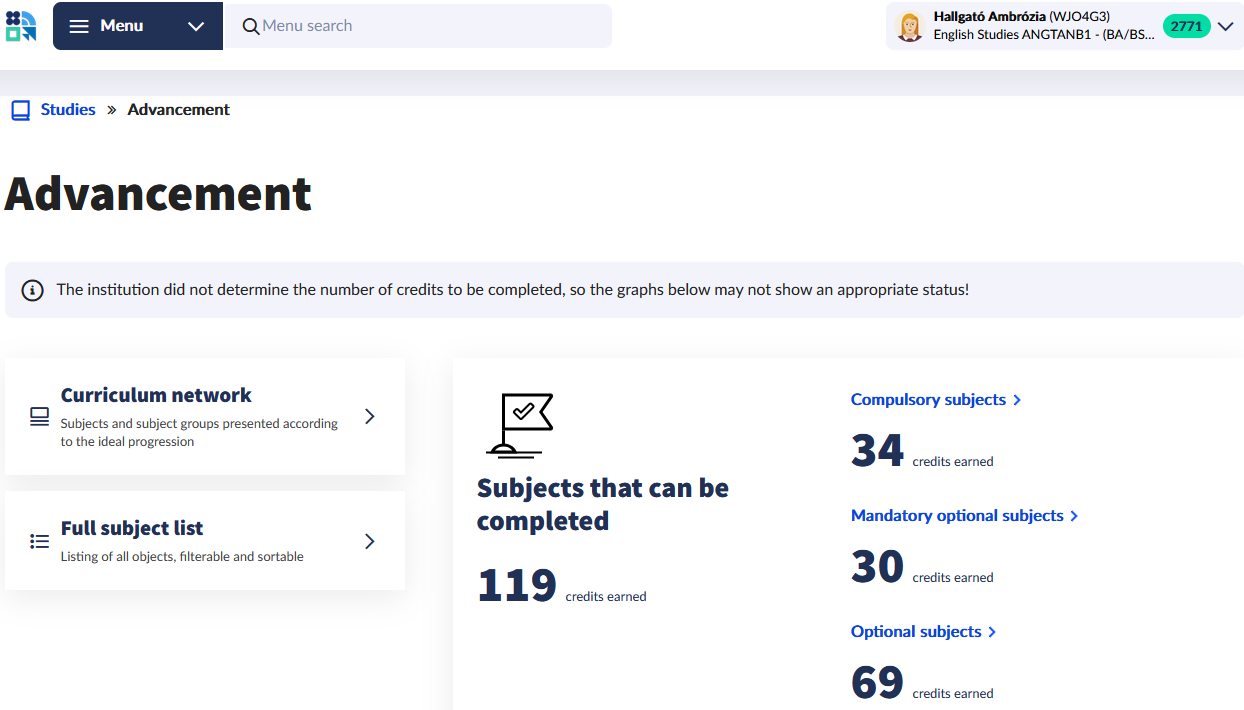Go to Studies in the breadcrumb
This screenshot has height=710, width=1244.
point(68,110)
